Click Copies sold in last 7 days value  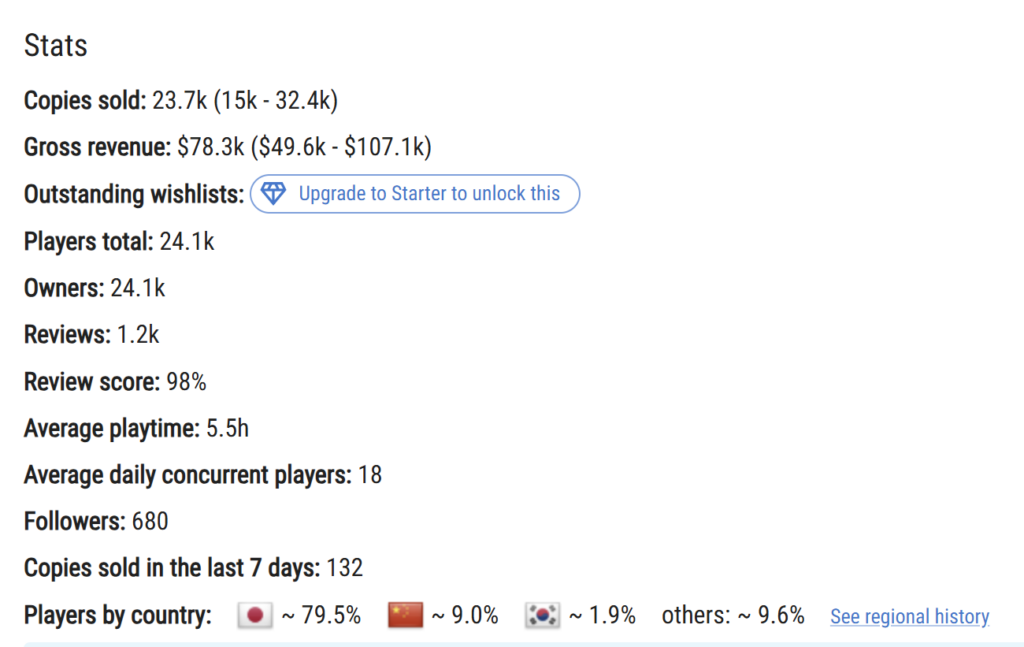point(344,568)
